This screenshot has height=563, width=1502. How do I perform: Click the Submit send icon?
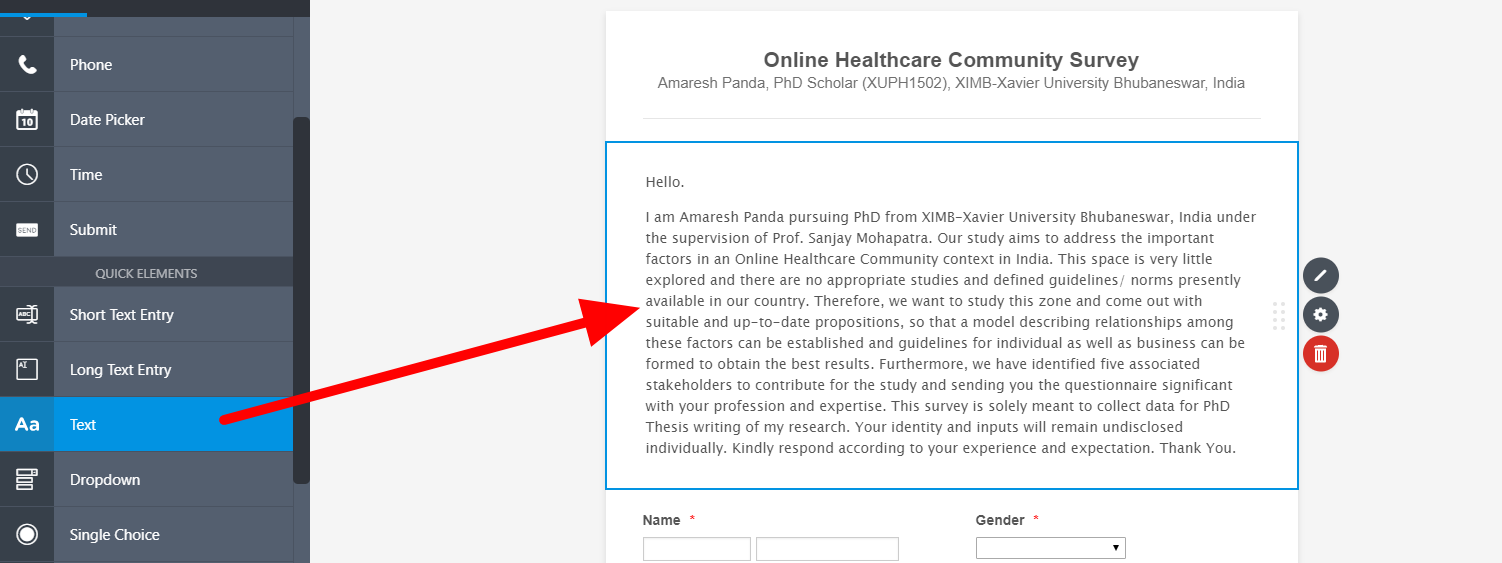pyautogui.click(x=27, y=230)
